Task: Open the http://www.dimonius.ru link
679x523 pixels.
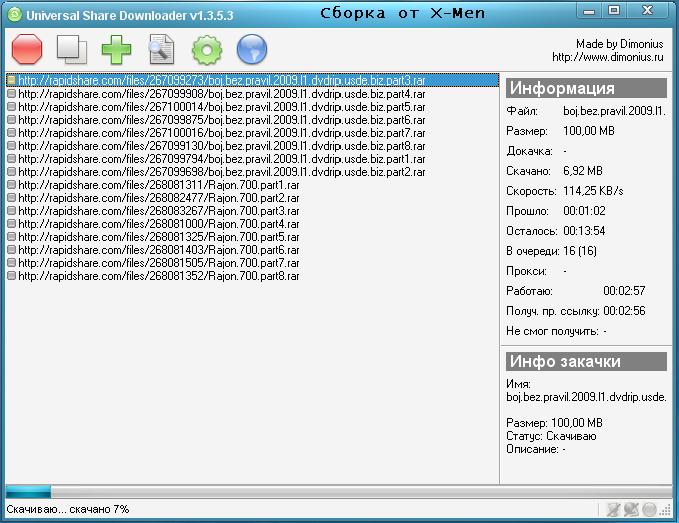Action: pyautogui.click(x=608, y=57)
